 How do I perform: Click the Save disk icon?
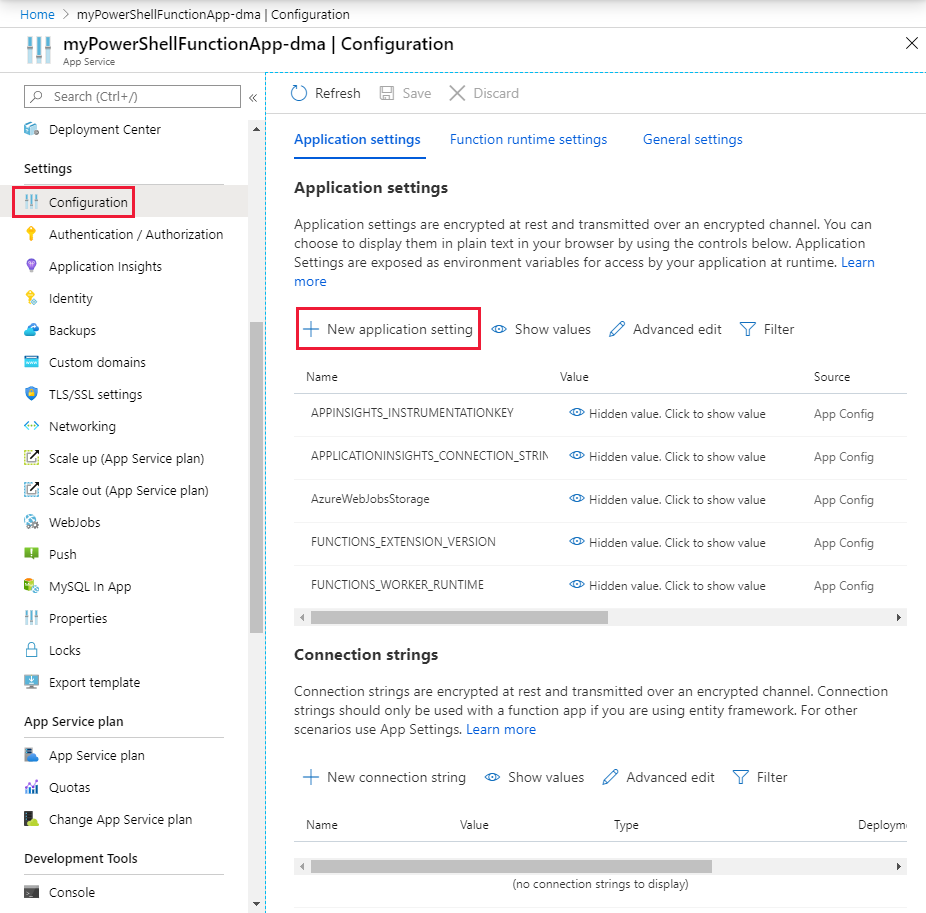pyautogui.click(x=387, y=93)
